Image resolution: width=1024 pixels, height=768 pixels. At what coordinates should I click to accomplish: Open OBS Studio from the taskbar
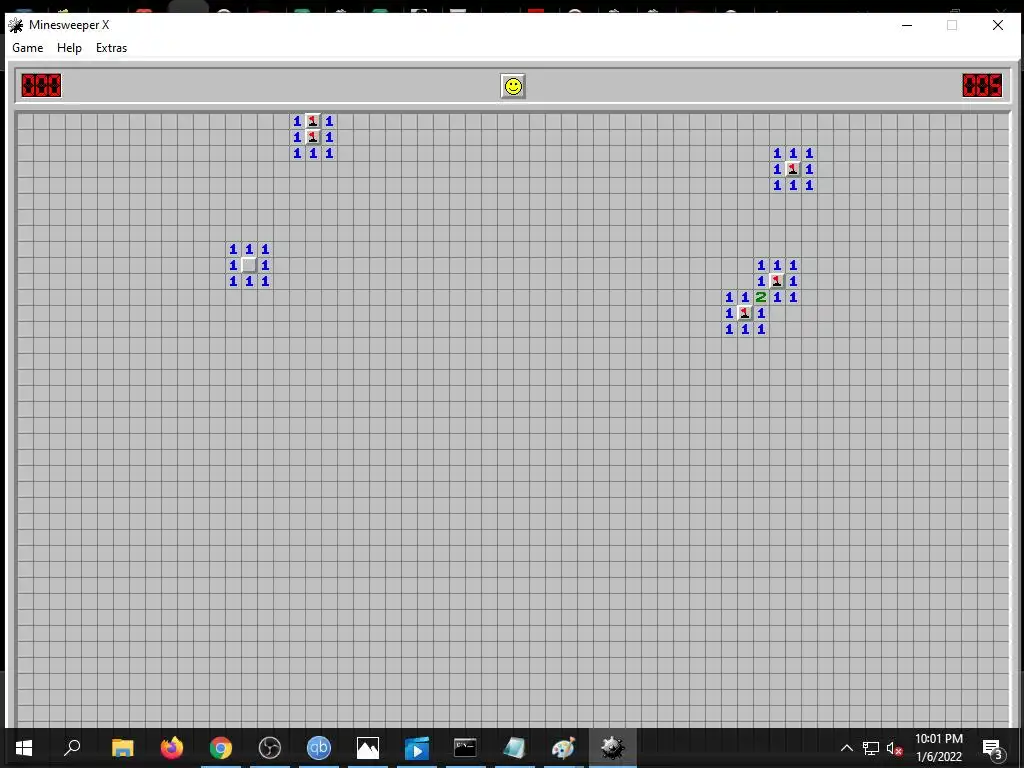tap(270, 748)
